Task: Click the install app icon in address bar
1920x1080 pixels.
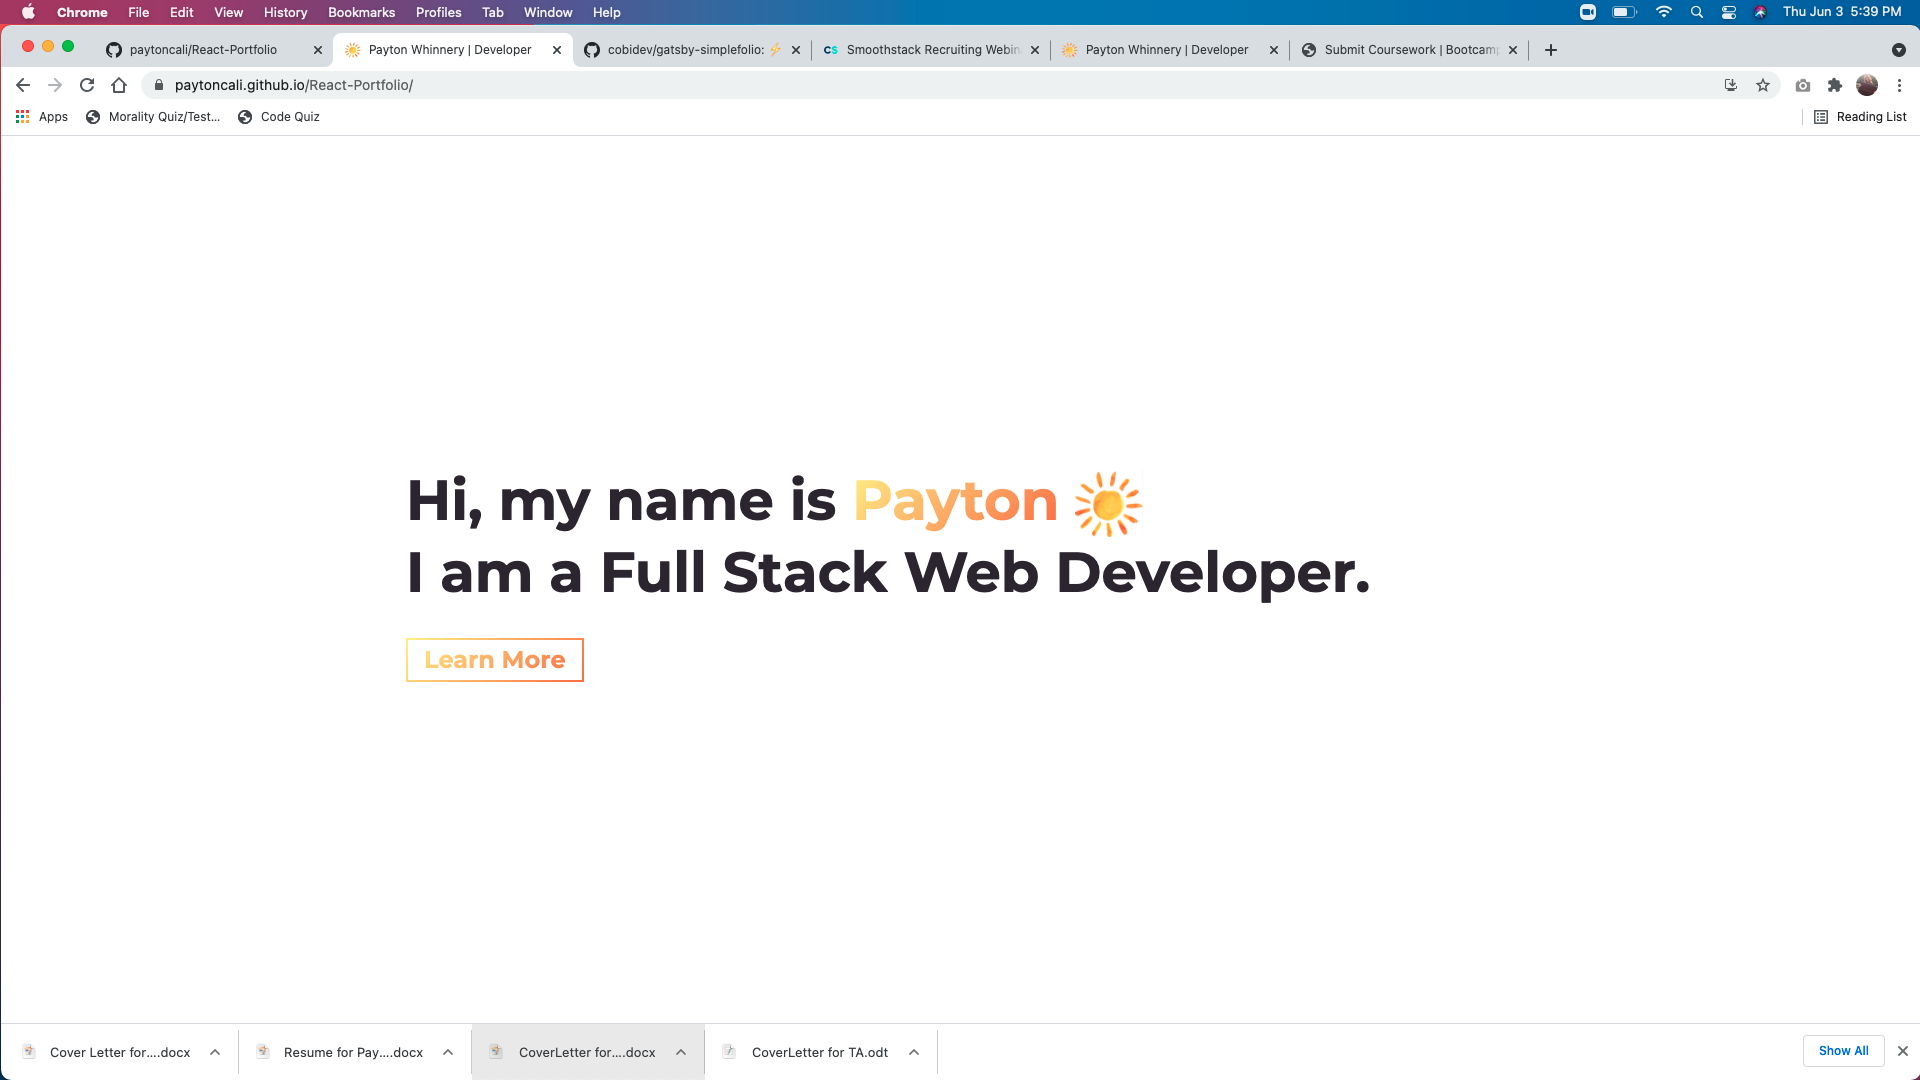Action: coord(1731,85)
